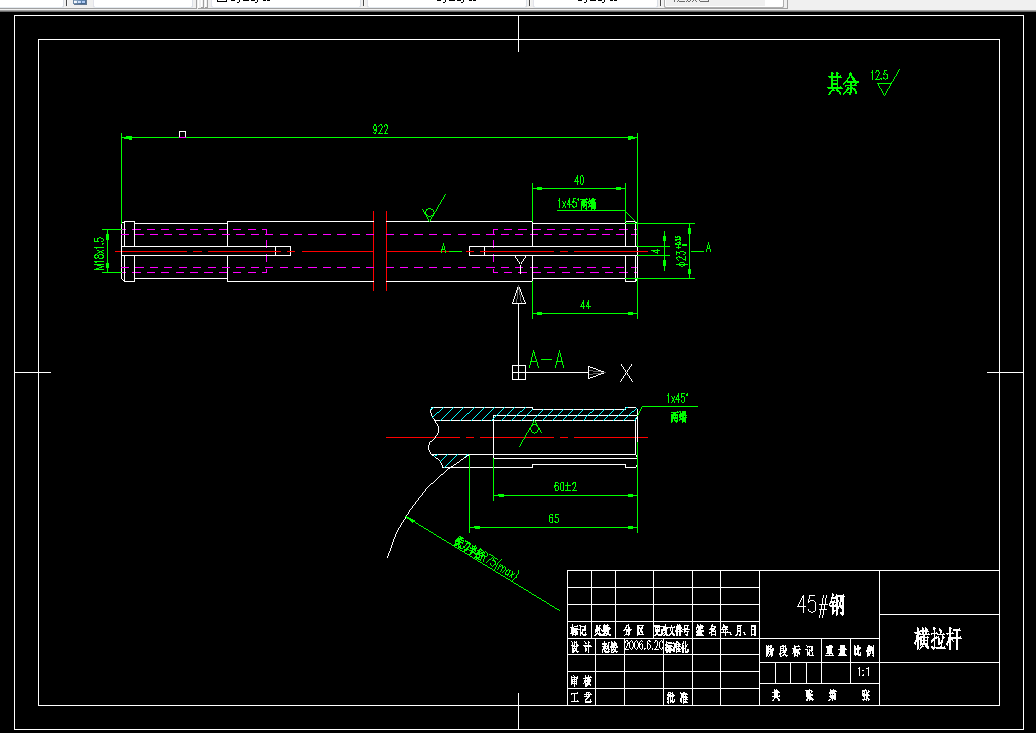Select the A-A section view label
Image resolution: width=1036 pixels, height=733 pixels.
coord(547,360)
